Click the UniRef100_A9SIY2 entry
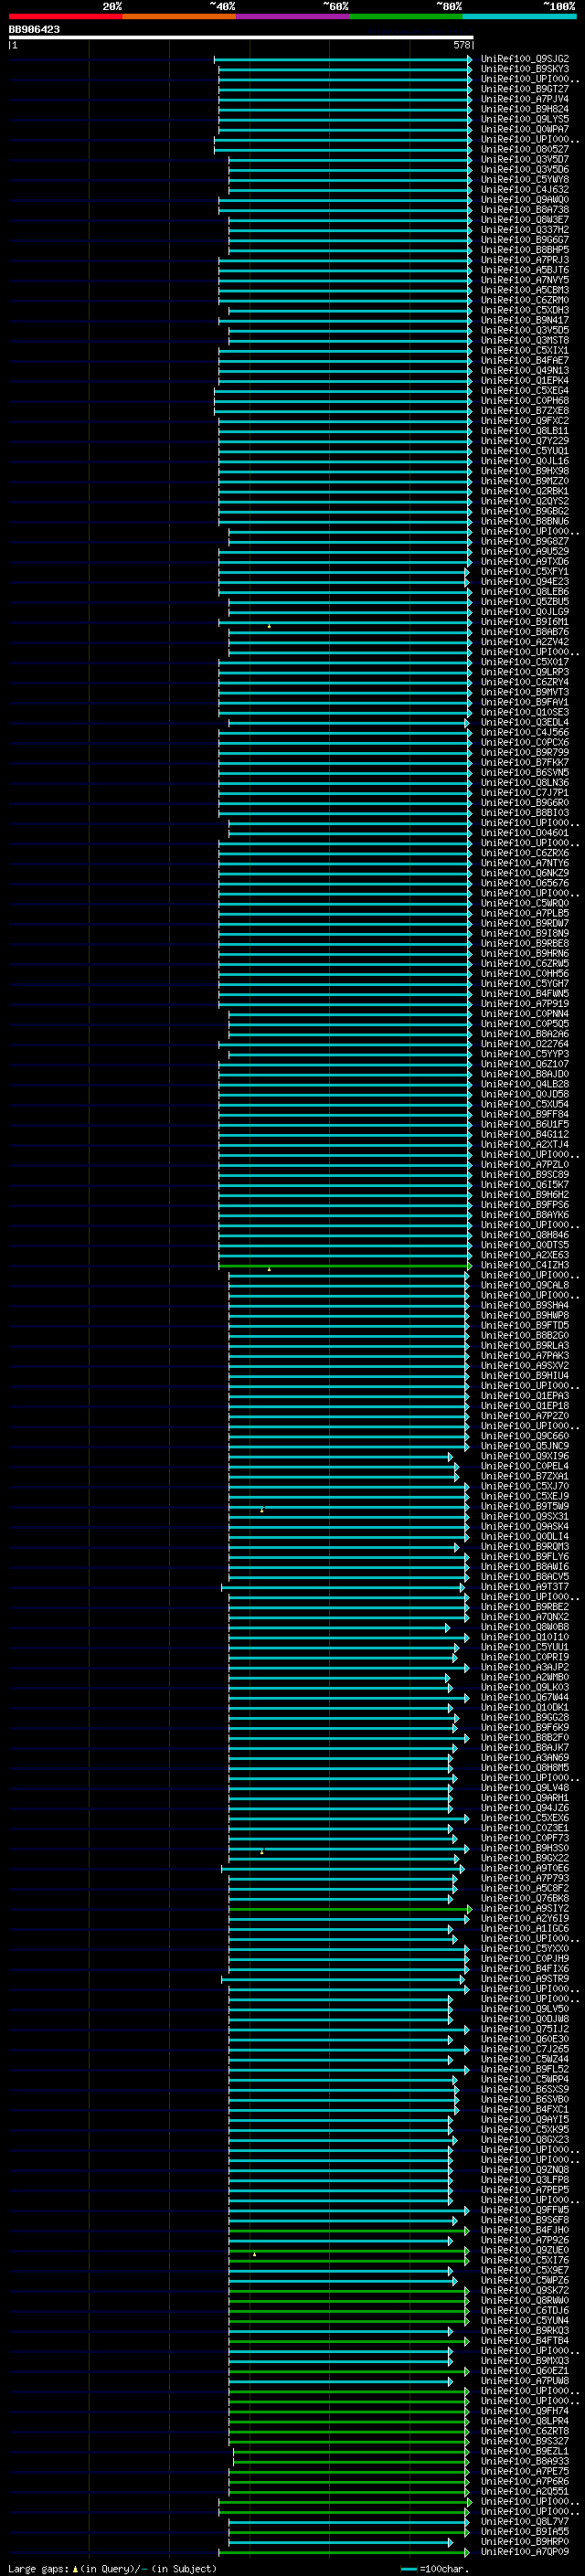 (x=525, y=1908)
